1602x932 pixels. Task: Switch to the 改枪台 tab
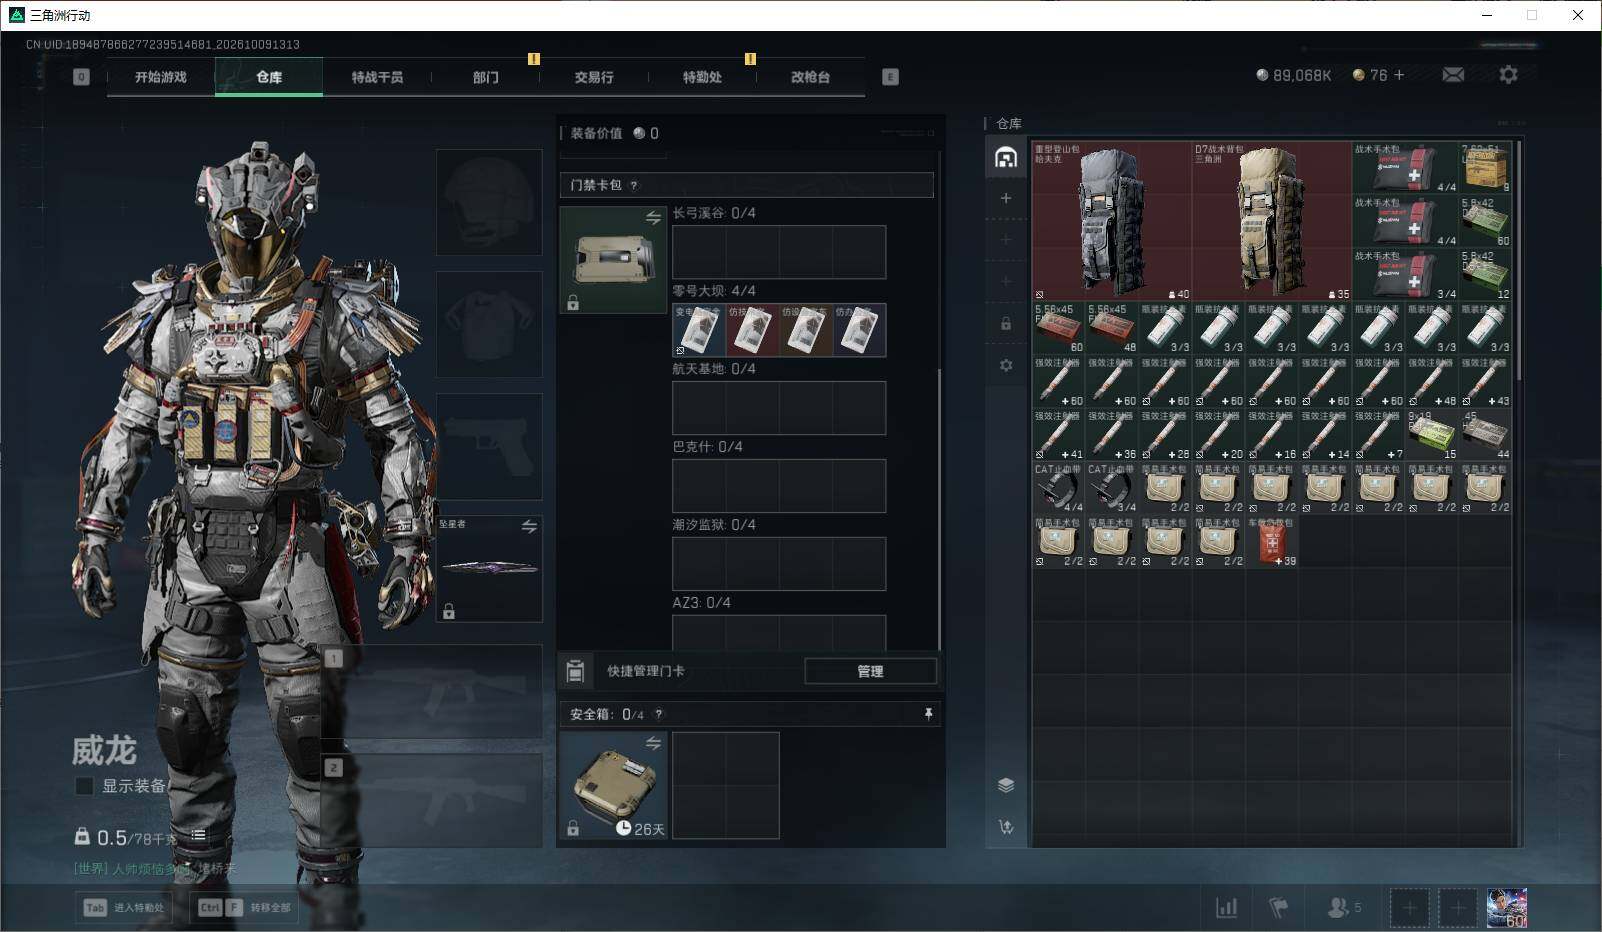click(x=810, y=77)
